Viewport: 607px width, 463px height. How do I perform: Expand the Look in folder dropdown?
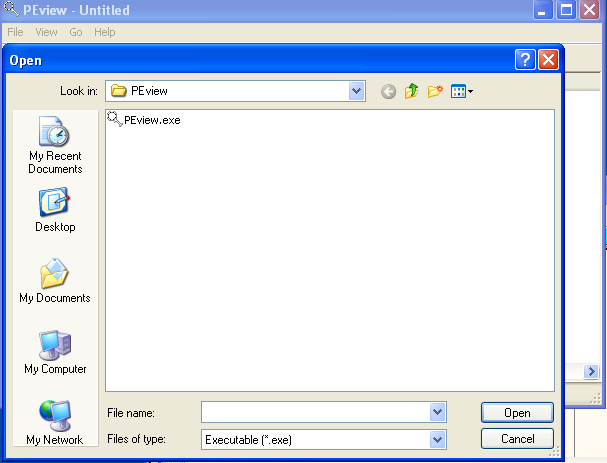[x=356, y=91]
